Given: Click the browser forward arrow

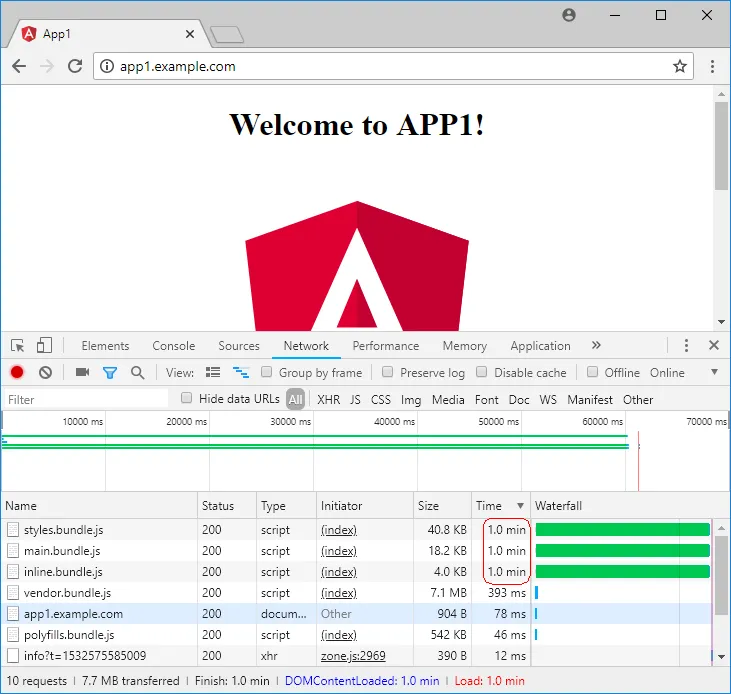Looking at the screenshot, I should pos(47,66).
